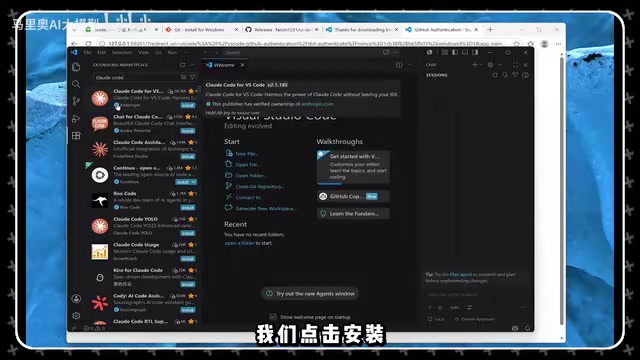640x360 pixels.
Task: Open the browser tab list chevron
Action: coord(74,30)
